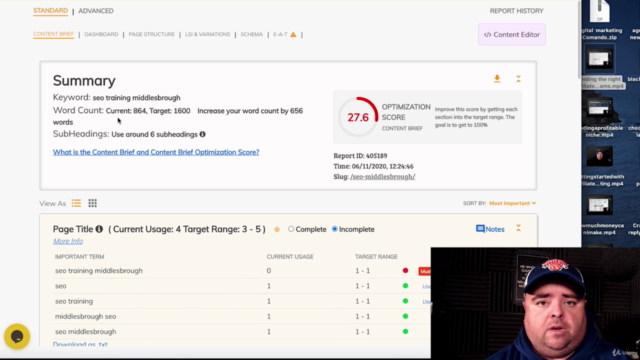Click the TARGET RANGE column header

(x=376, y=257)
